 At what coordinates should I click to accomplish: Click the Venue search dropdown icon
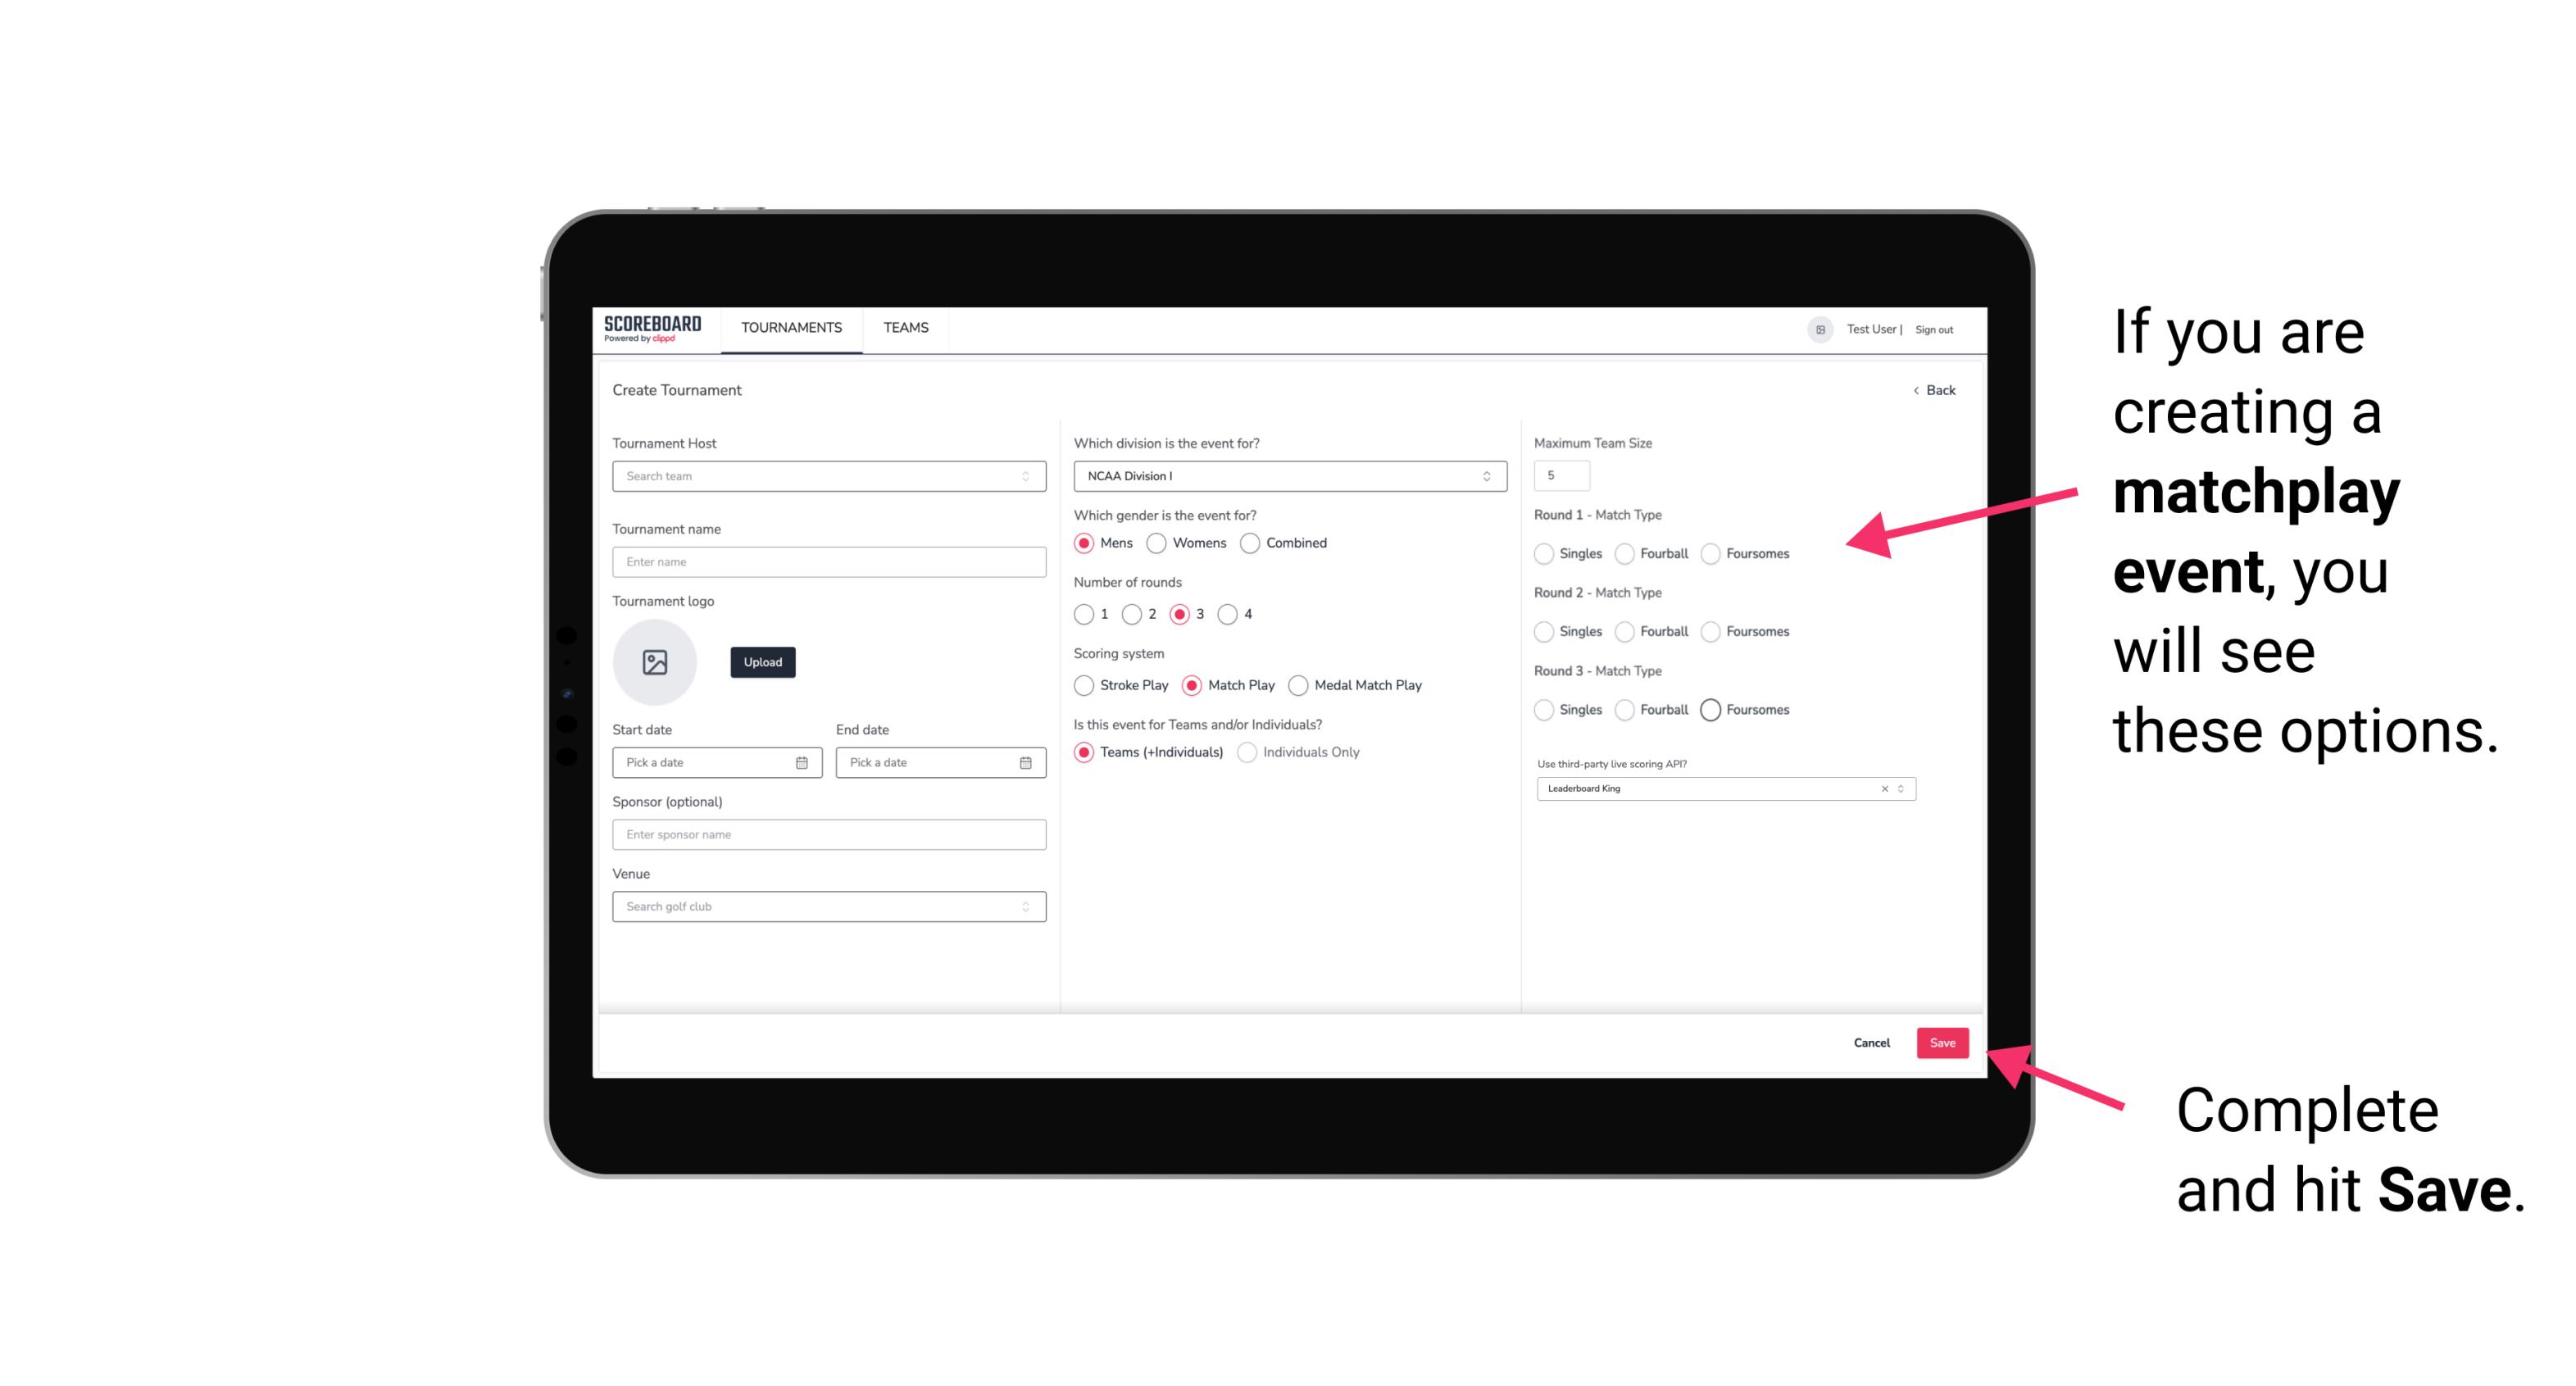1025,907
